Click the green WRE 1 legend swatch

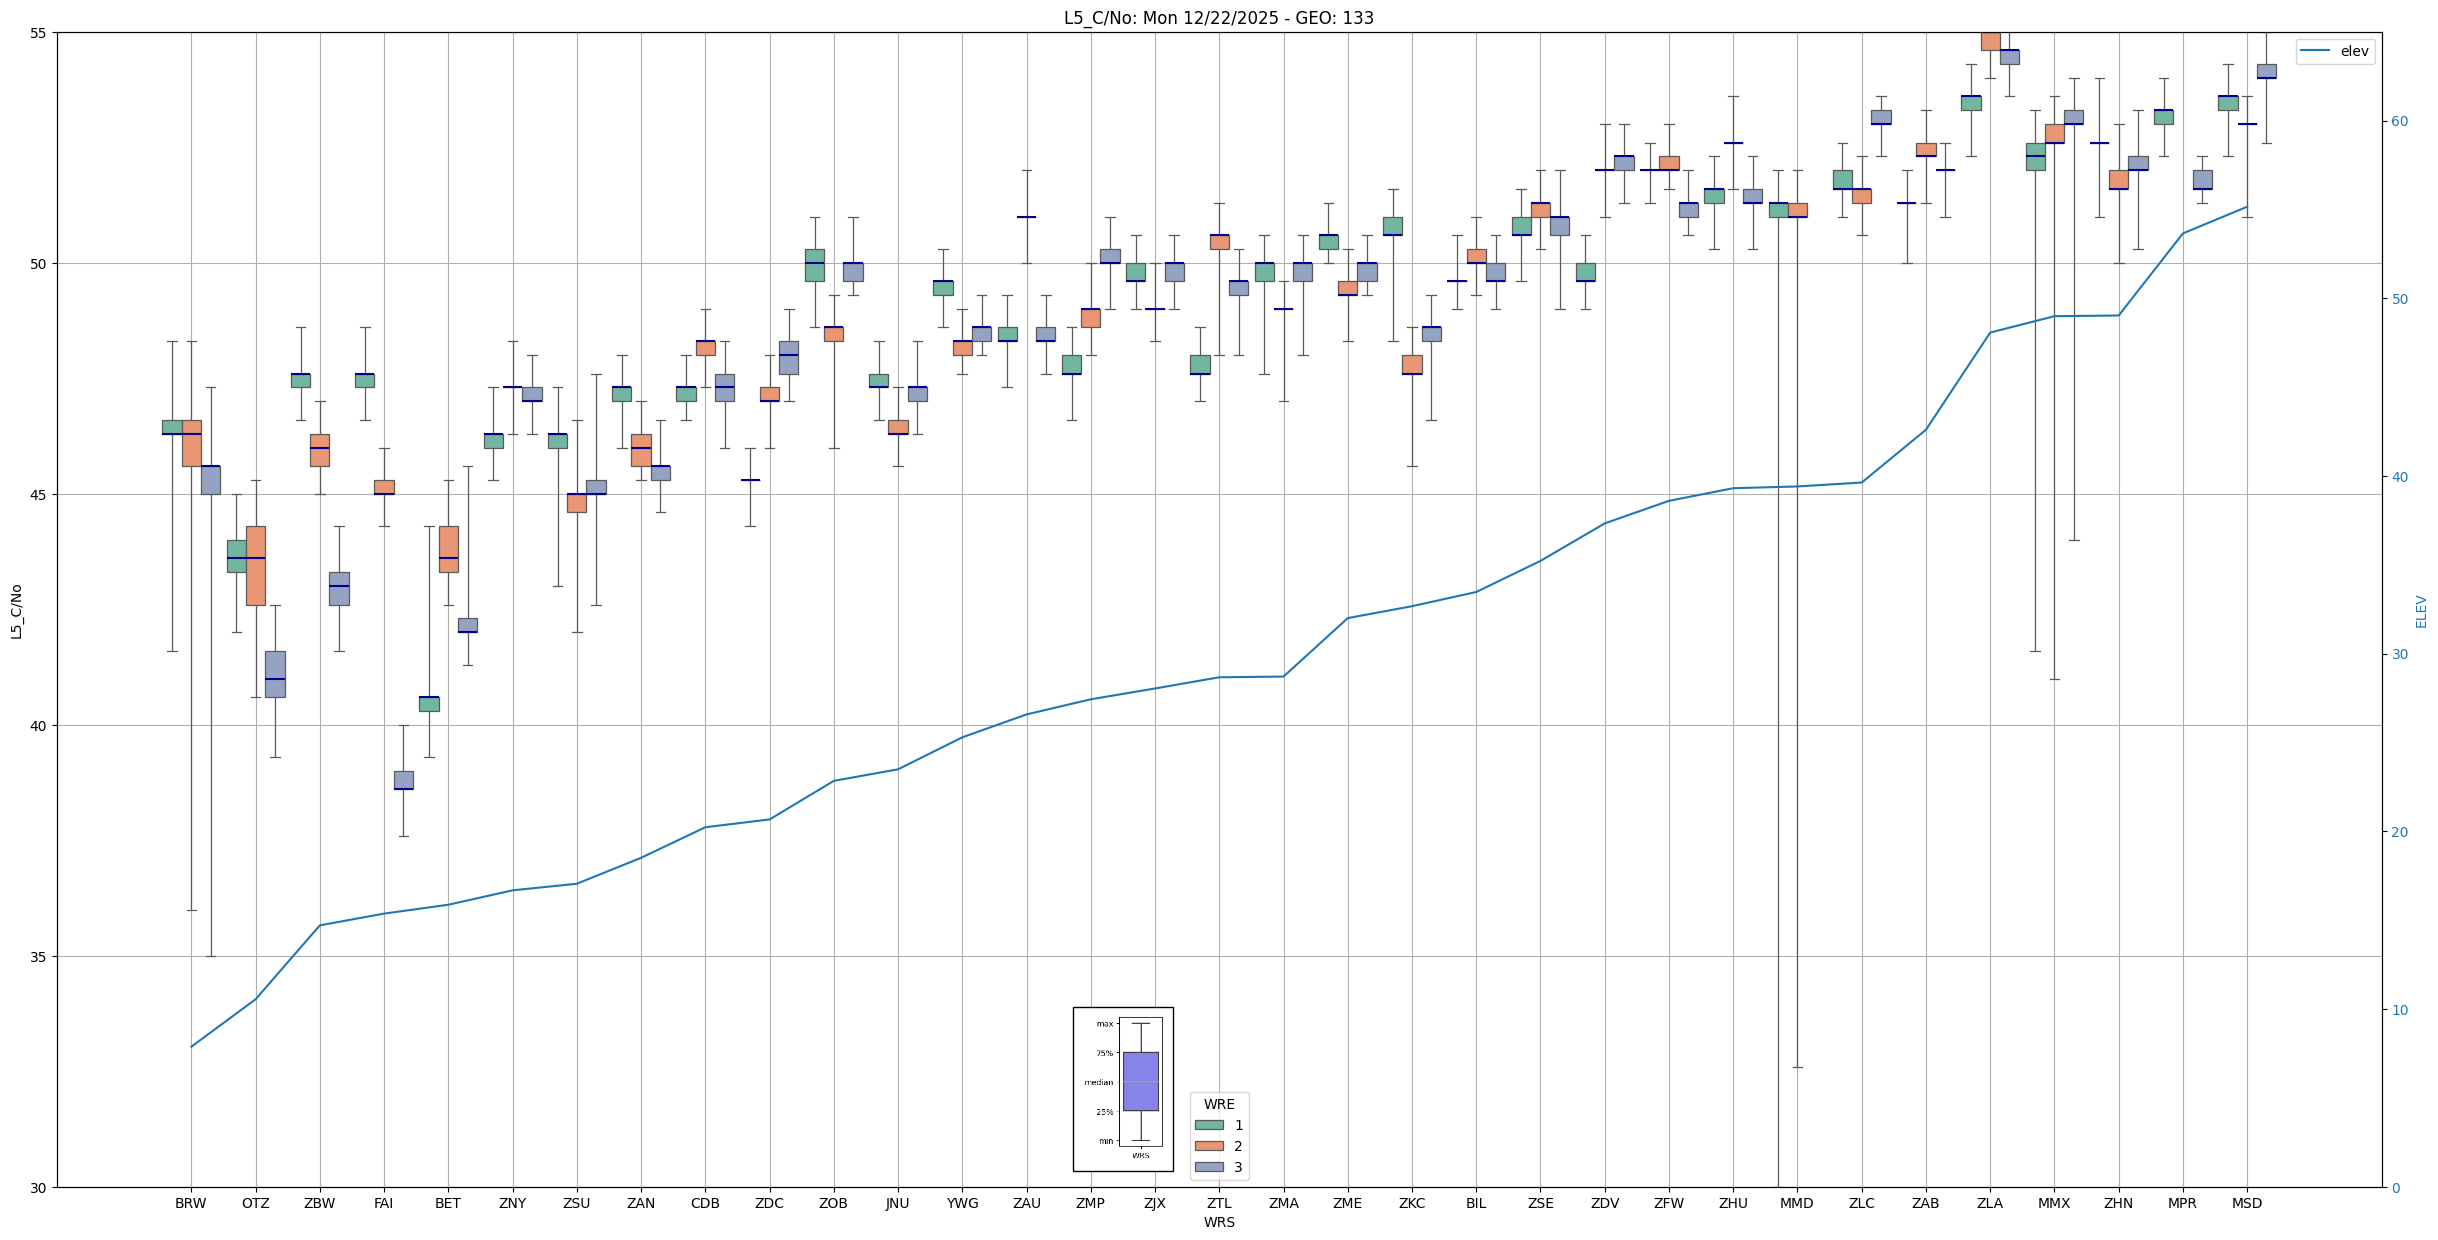click(1209, 1125)
